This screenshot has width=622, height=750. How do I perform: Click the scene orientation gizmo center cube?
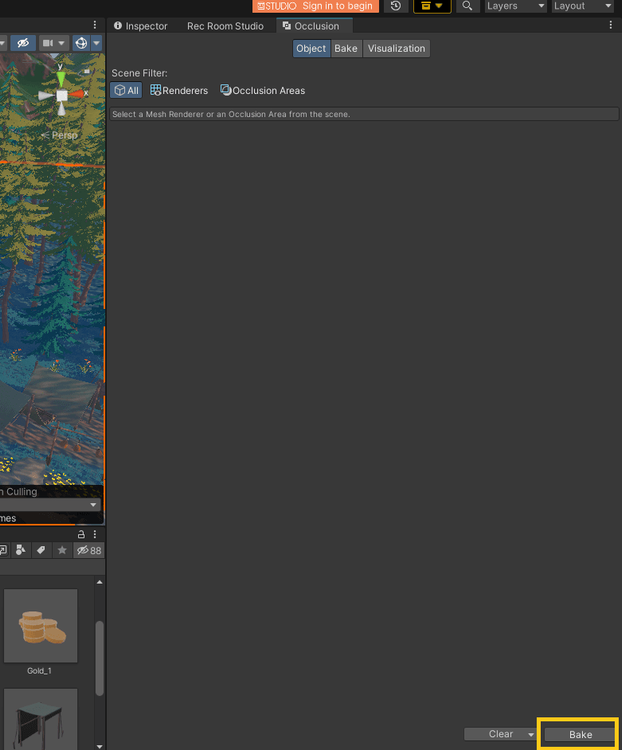pos(62,95)
